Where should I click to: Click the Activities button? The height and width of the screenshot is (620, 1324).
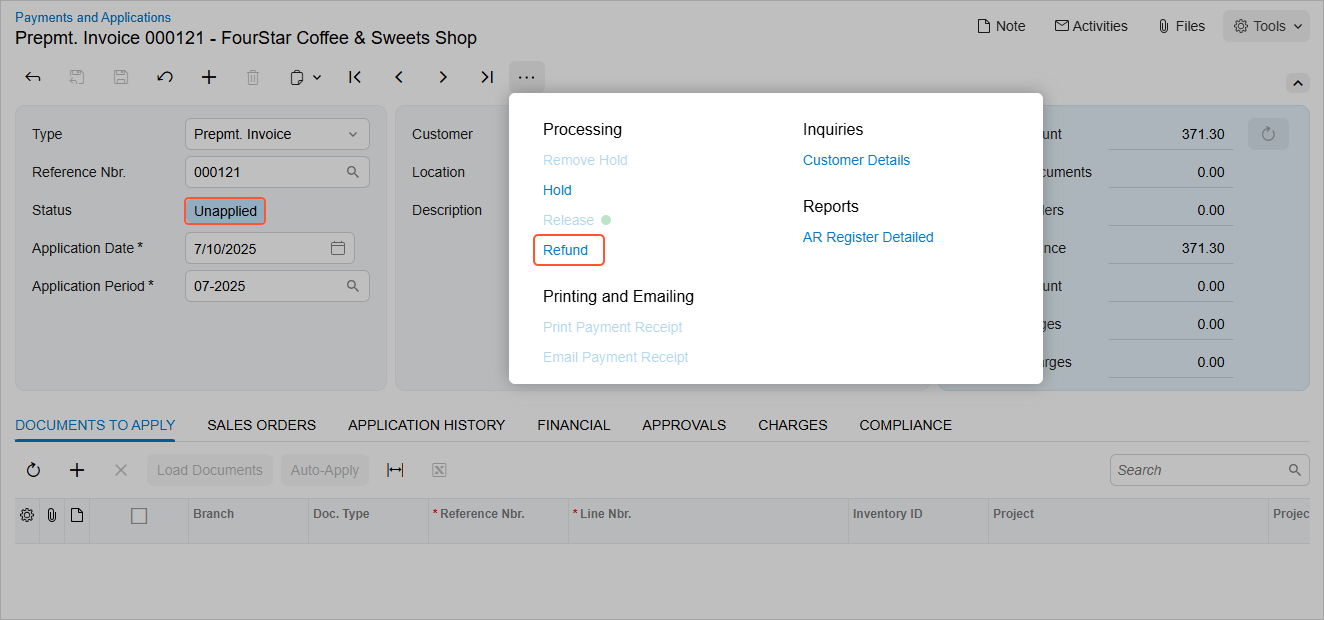1090,26
